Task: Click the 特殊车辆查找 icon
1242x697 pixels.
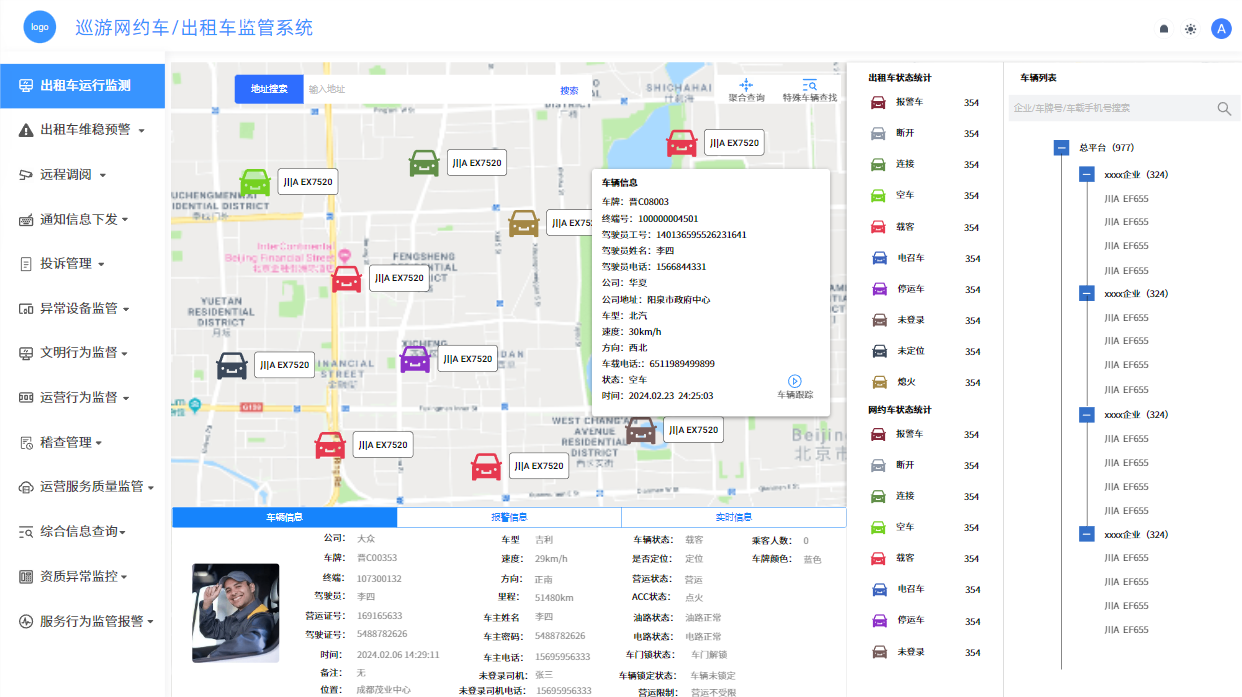Action: [x=809, y=87]
